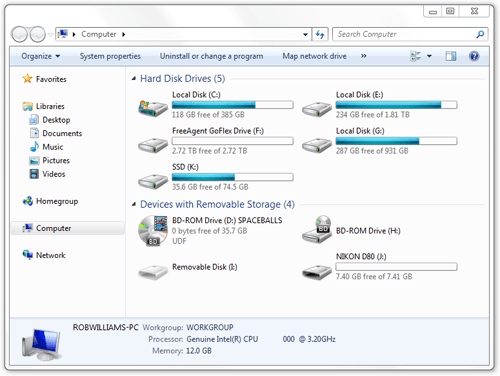Click the search magnifier icon
This screenshot has height=376, width=500.
coord(480,34)
